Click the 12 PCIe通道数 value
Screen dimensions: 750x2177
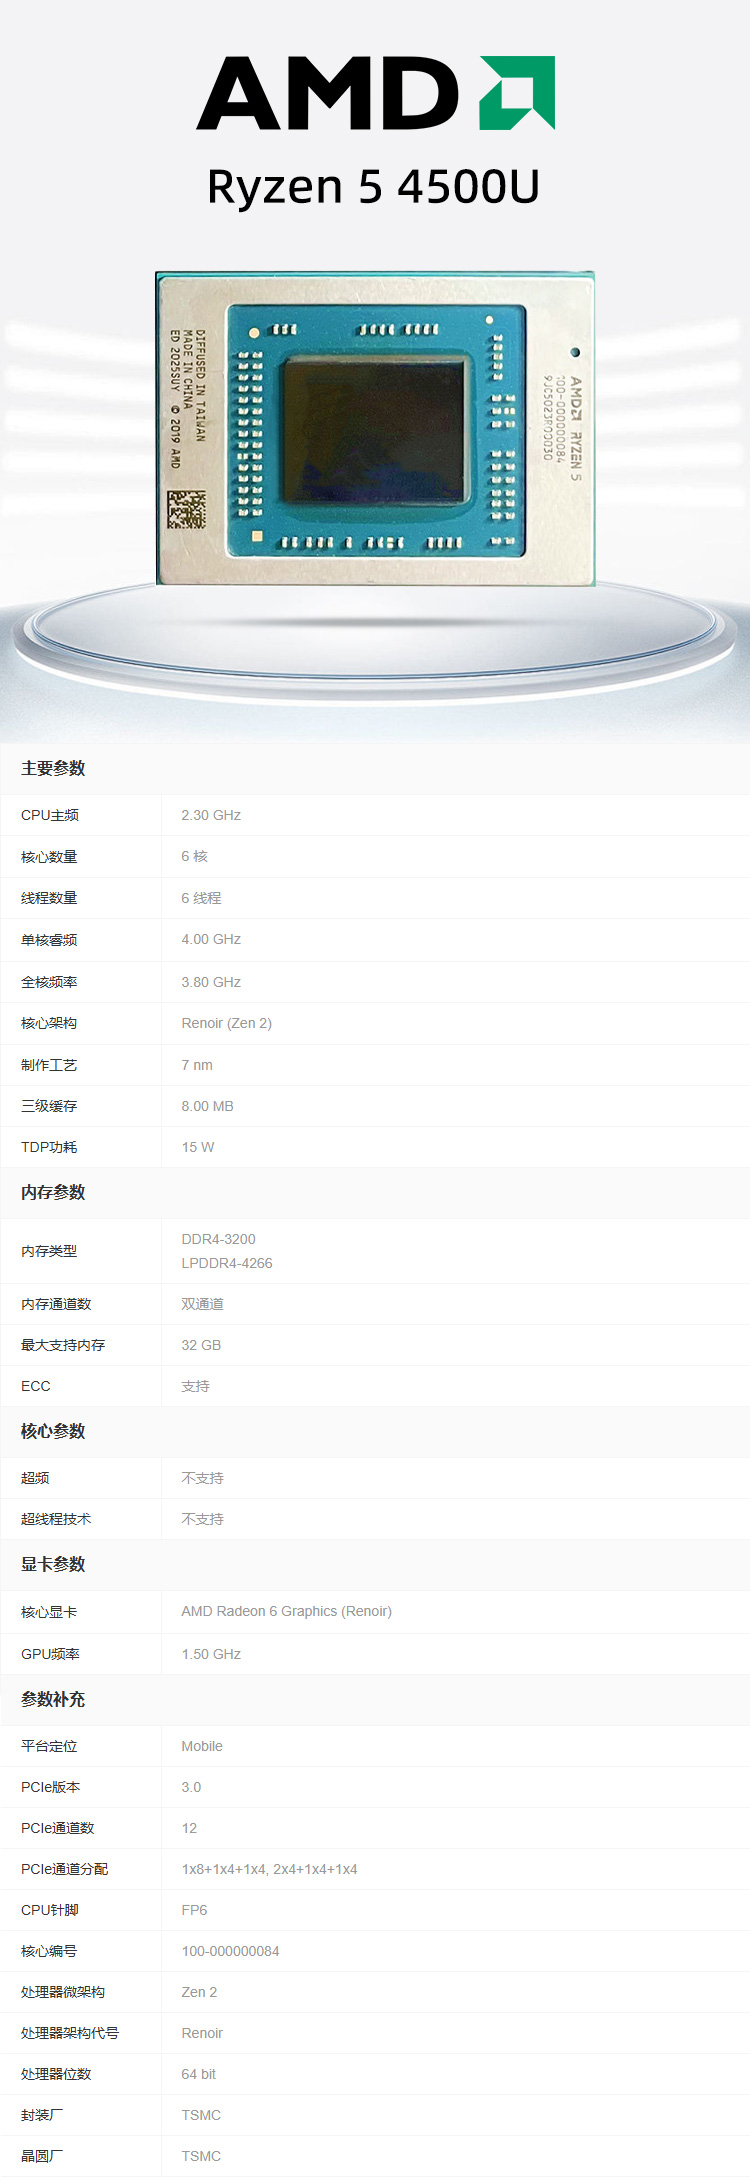(189, 1828)
